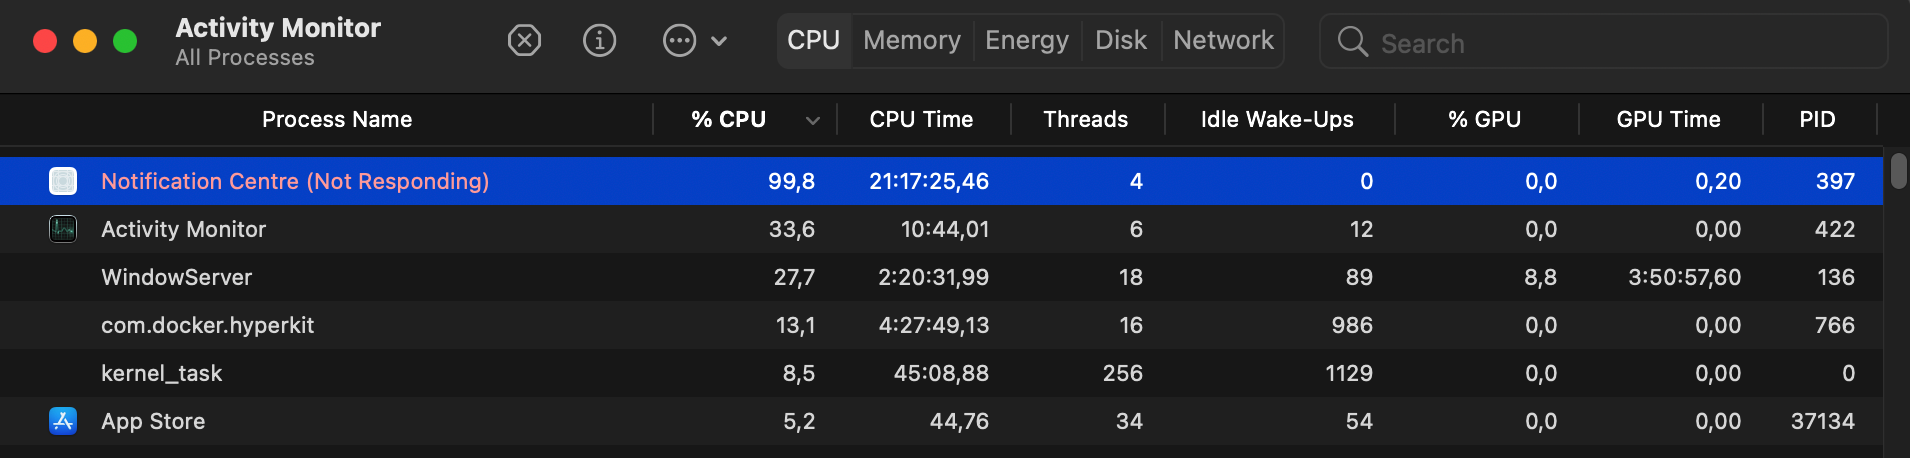1910x458 pixels.
Task: Click the stop process X icon
Action: pos(524,41)
